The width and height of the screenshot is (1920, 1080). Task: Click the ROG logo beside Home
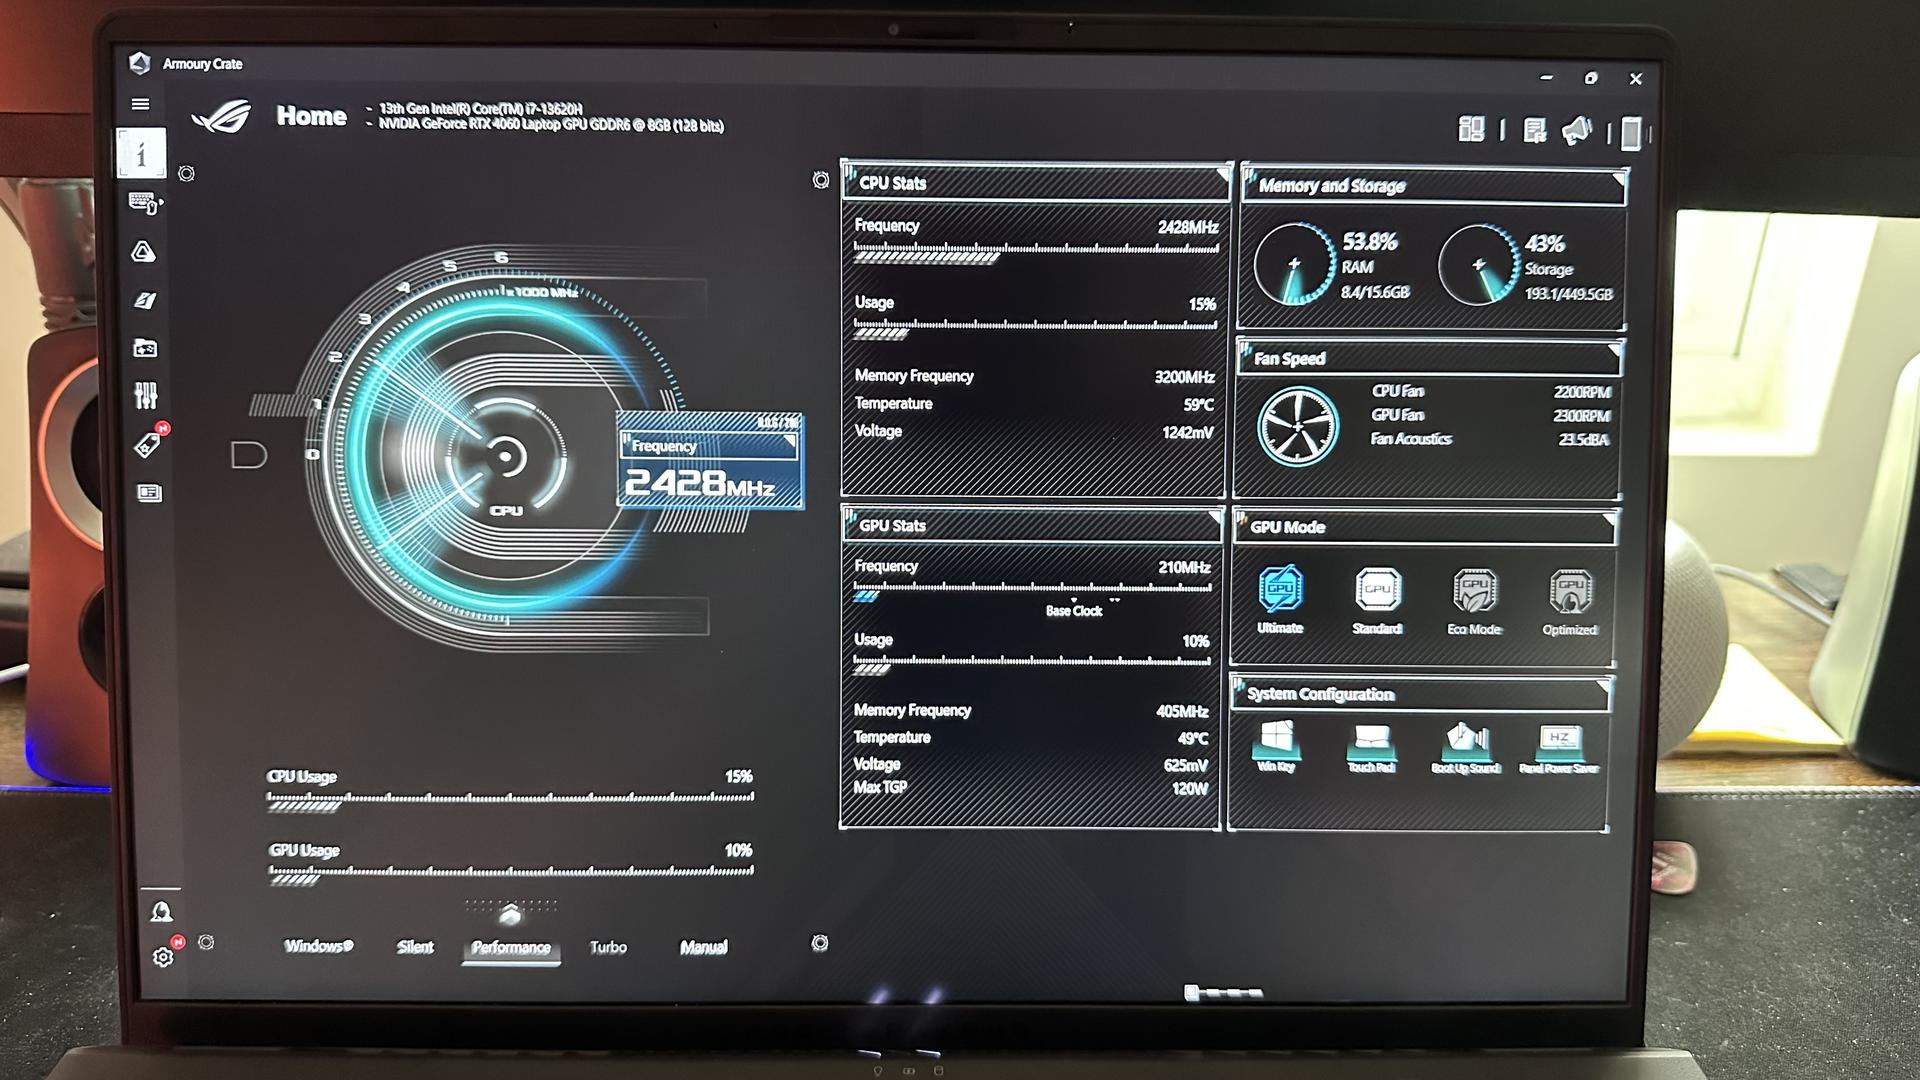(221, 116)
